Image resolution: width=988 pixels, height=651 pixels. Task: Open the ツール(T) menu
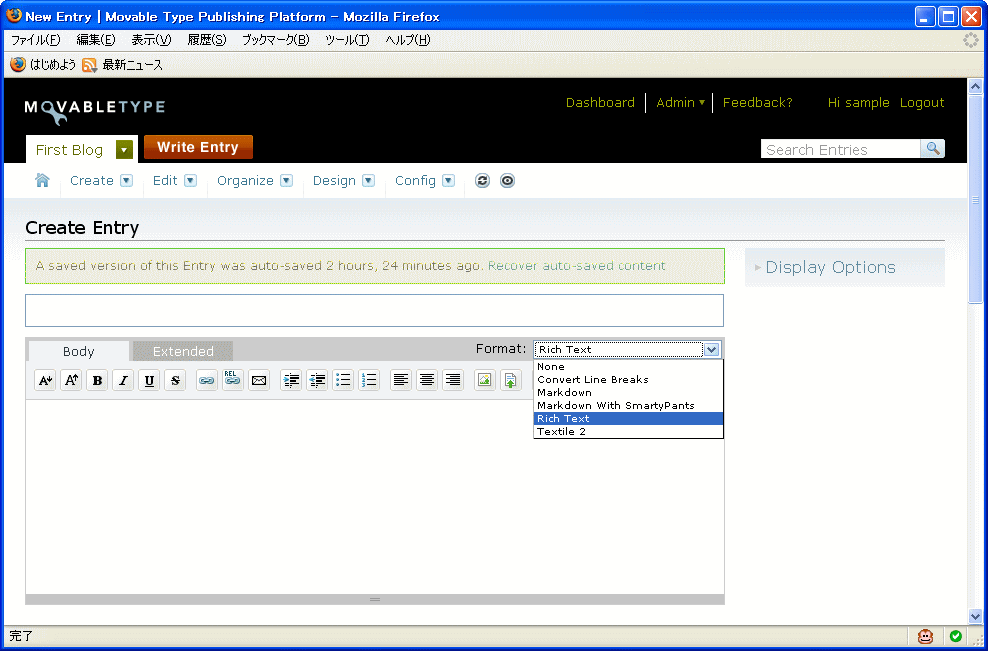pos(347,40)
